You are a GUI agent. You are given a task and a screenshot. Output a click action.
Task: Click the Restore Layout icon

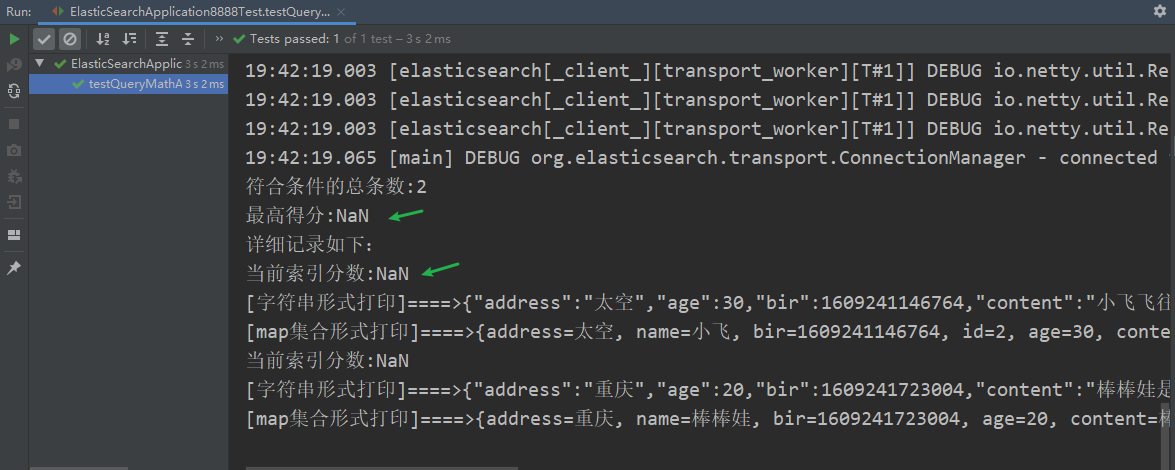(x=13, y=235)
